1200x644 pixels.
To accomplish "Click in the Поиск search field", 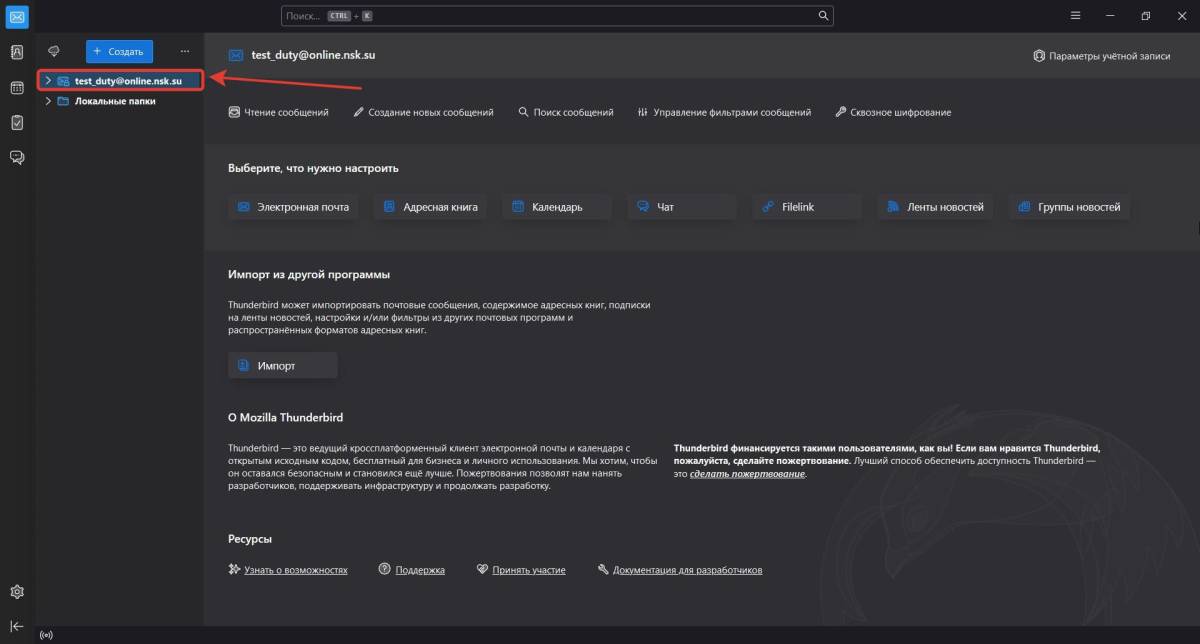I will [550, 16].
